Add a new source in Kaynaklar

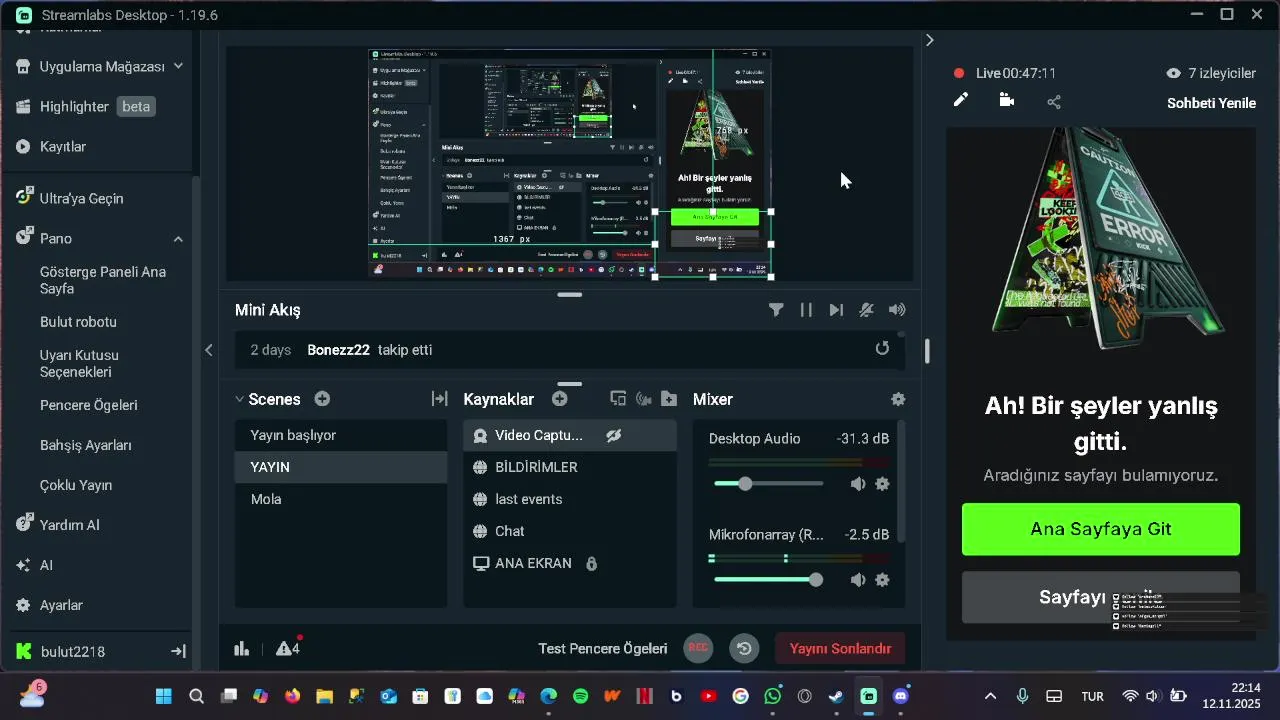pos(560,398)
